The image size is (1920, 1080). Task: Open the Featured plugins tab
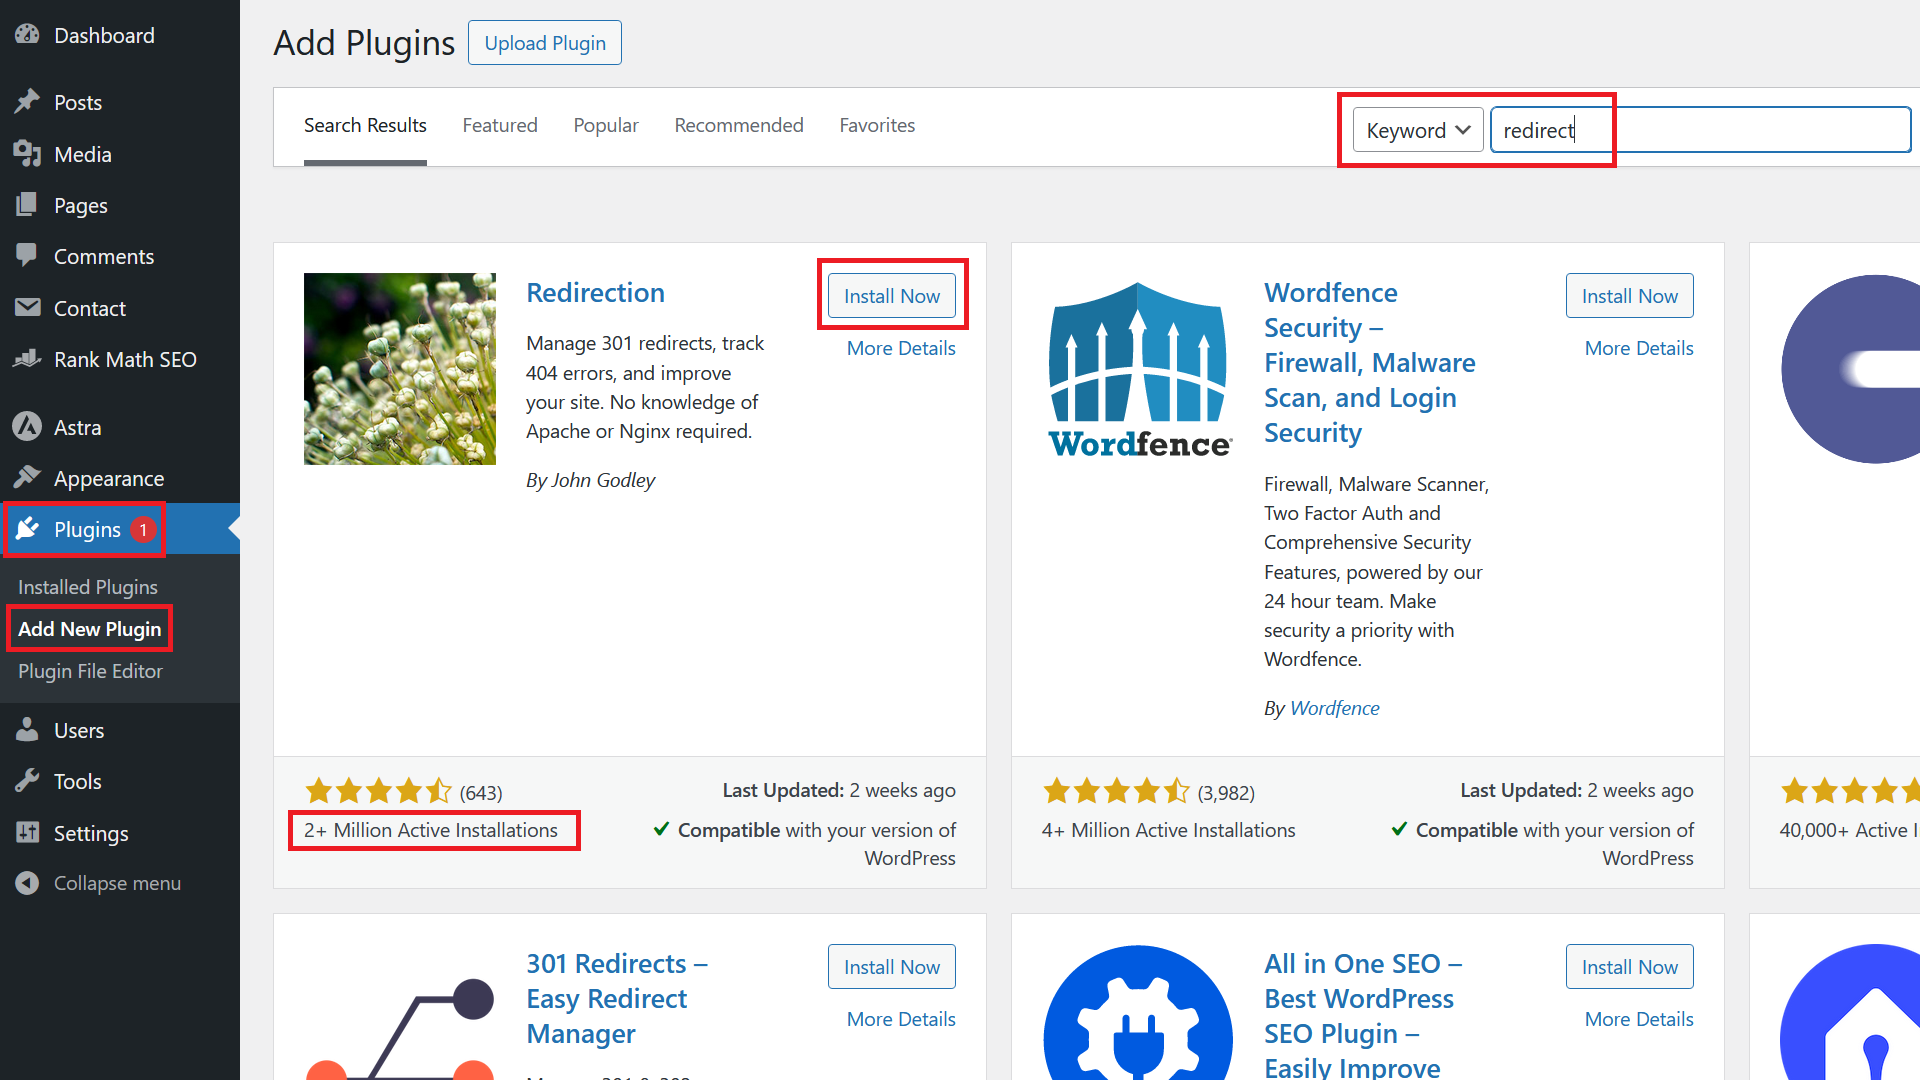click(x=498, y=125)
